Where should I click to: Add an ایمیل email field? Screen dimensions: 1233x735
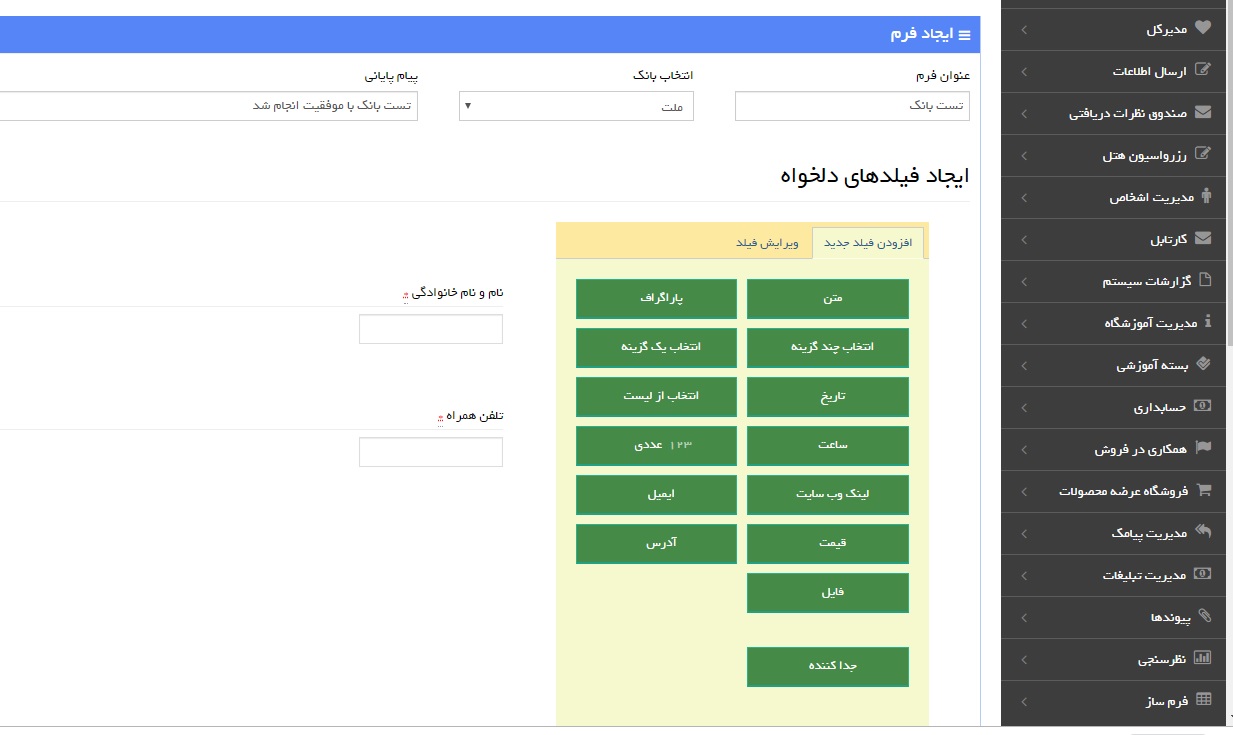point(656,494)
